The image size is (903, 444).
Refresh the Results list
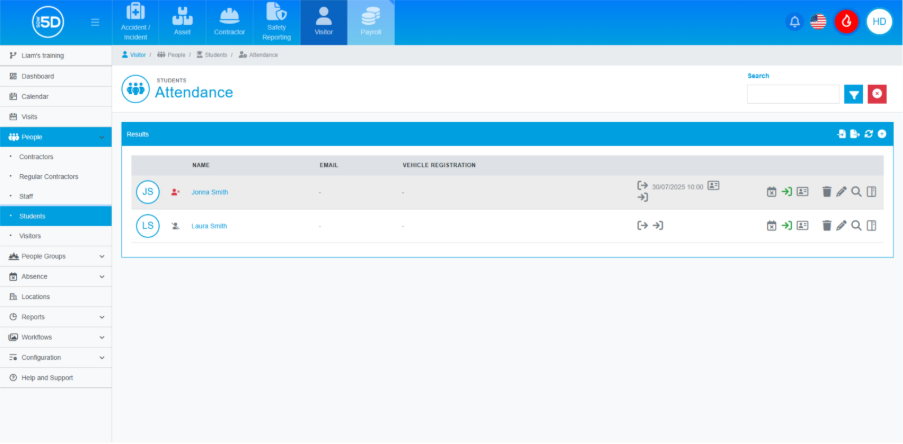coord(868,134)
